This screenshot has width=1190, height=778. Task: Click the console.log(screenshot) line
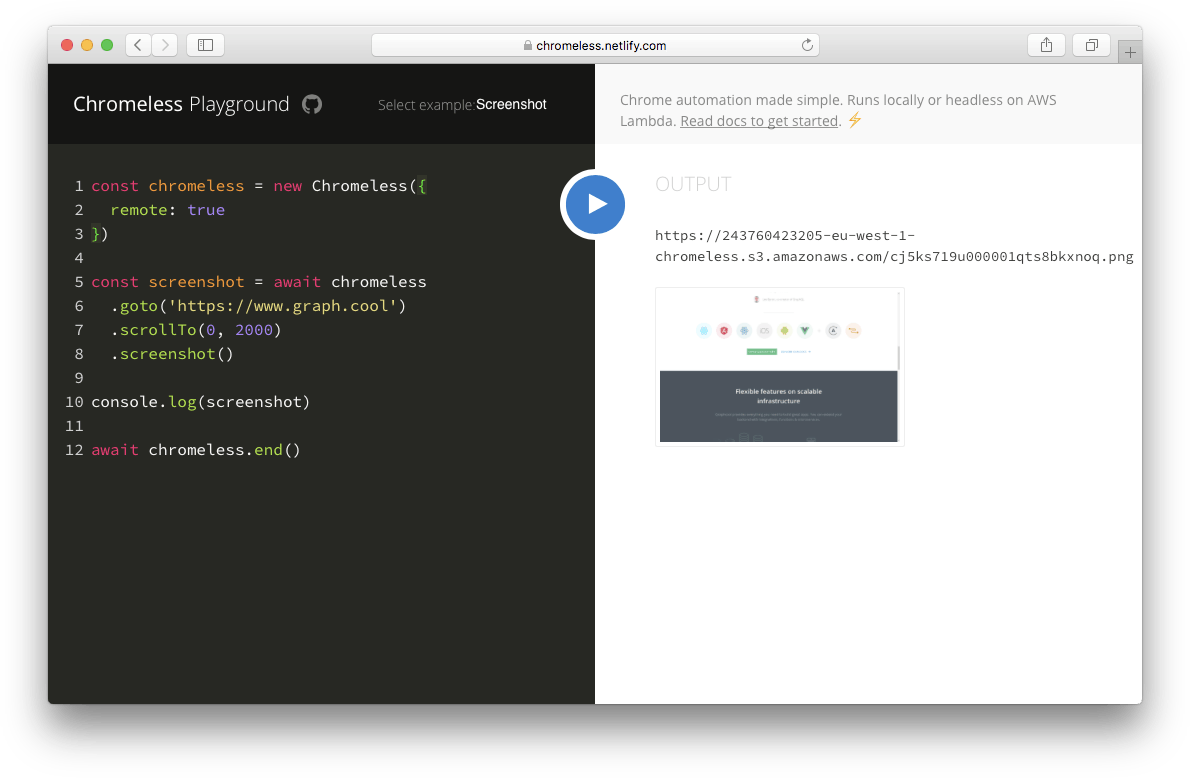200,402
